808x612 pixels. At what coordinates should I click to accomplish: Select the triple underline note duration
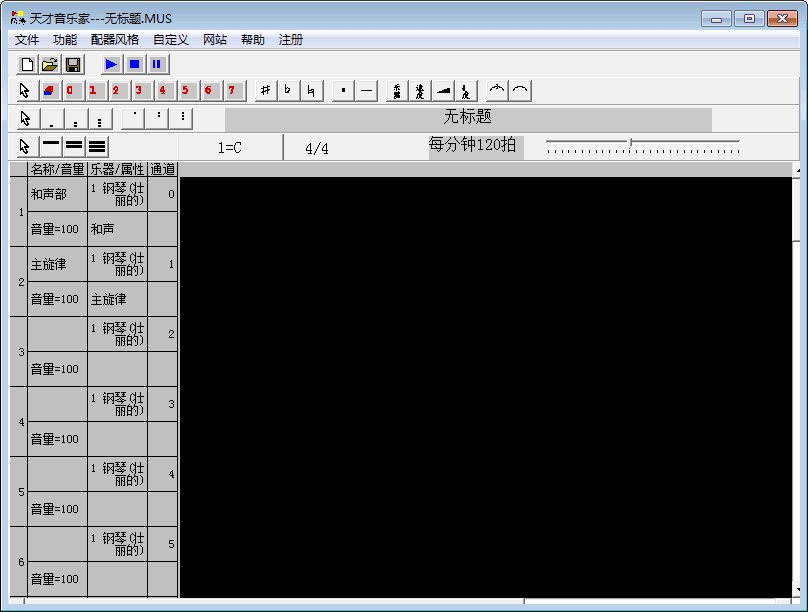point(97,147)
